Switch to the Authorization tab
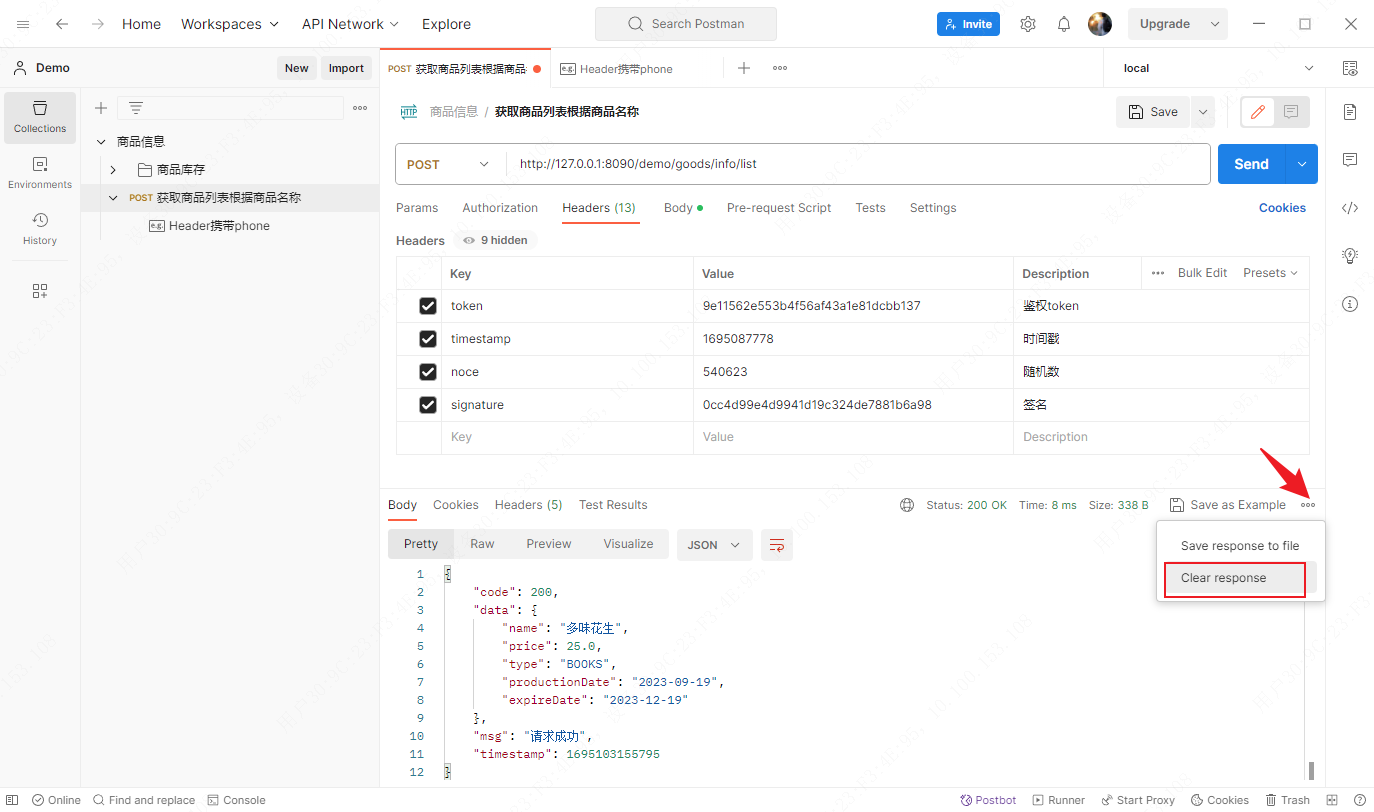This screenshot has width=1374, height=812. tap(500, 208)
